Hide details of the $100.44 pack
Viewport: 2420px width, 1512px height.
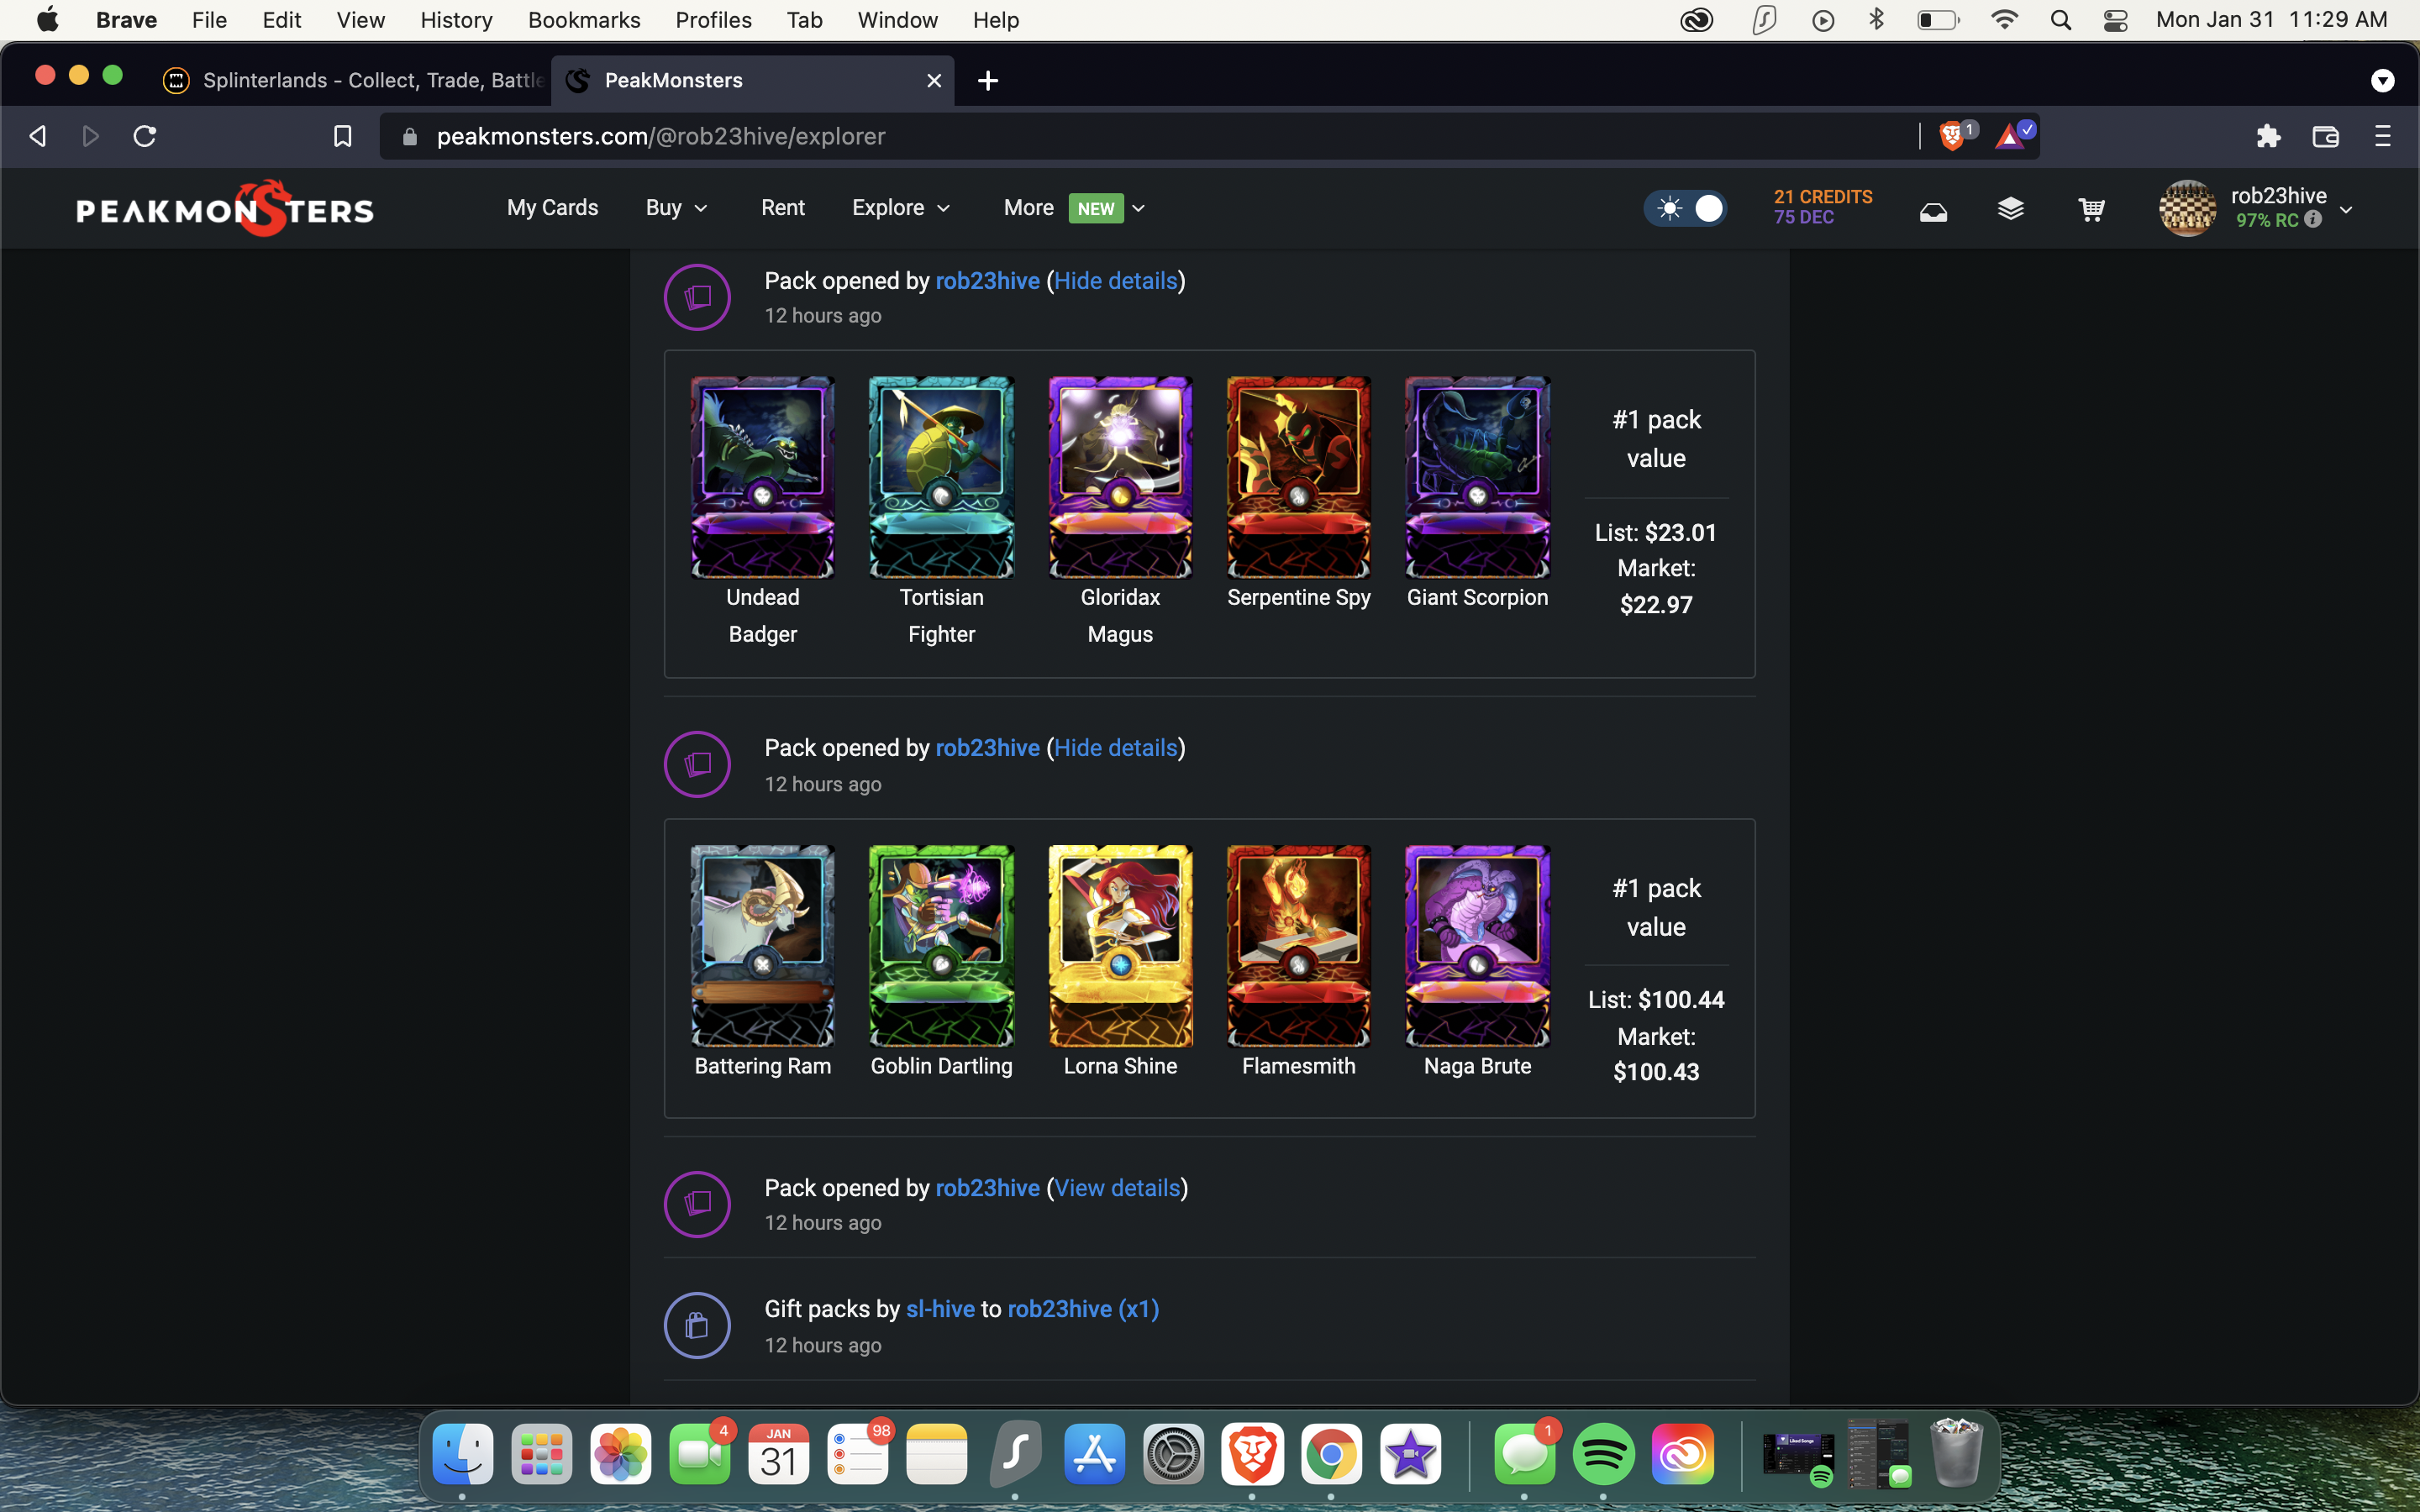click(x=1115, y=748)
